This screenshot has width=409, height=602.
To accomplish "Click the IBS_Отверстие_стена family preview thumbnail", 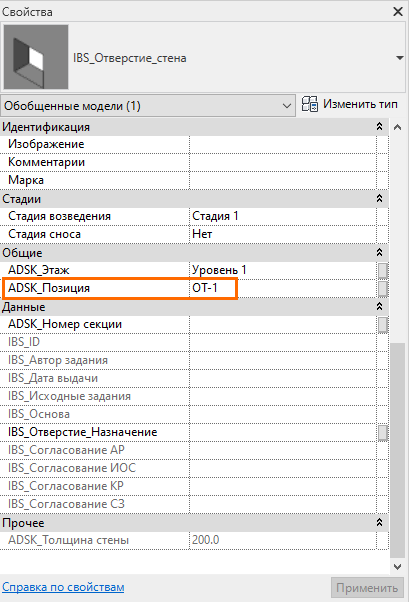I will (36, 57).
